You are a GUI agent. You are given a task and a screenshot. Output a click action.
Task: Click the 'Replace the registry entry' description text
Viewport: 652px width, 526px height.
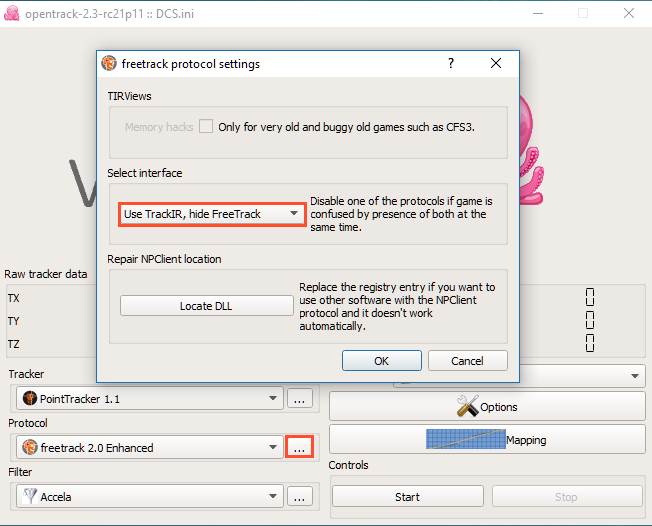397,306
